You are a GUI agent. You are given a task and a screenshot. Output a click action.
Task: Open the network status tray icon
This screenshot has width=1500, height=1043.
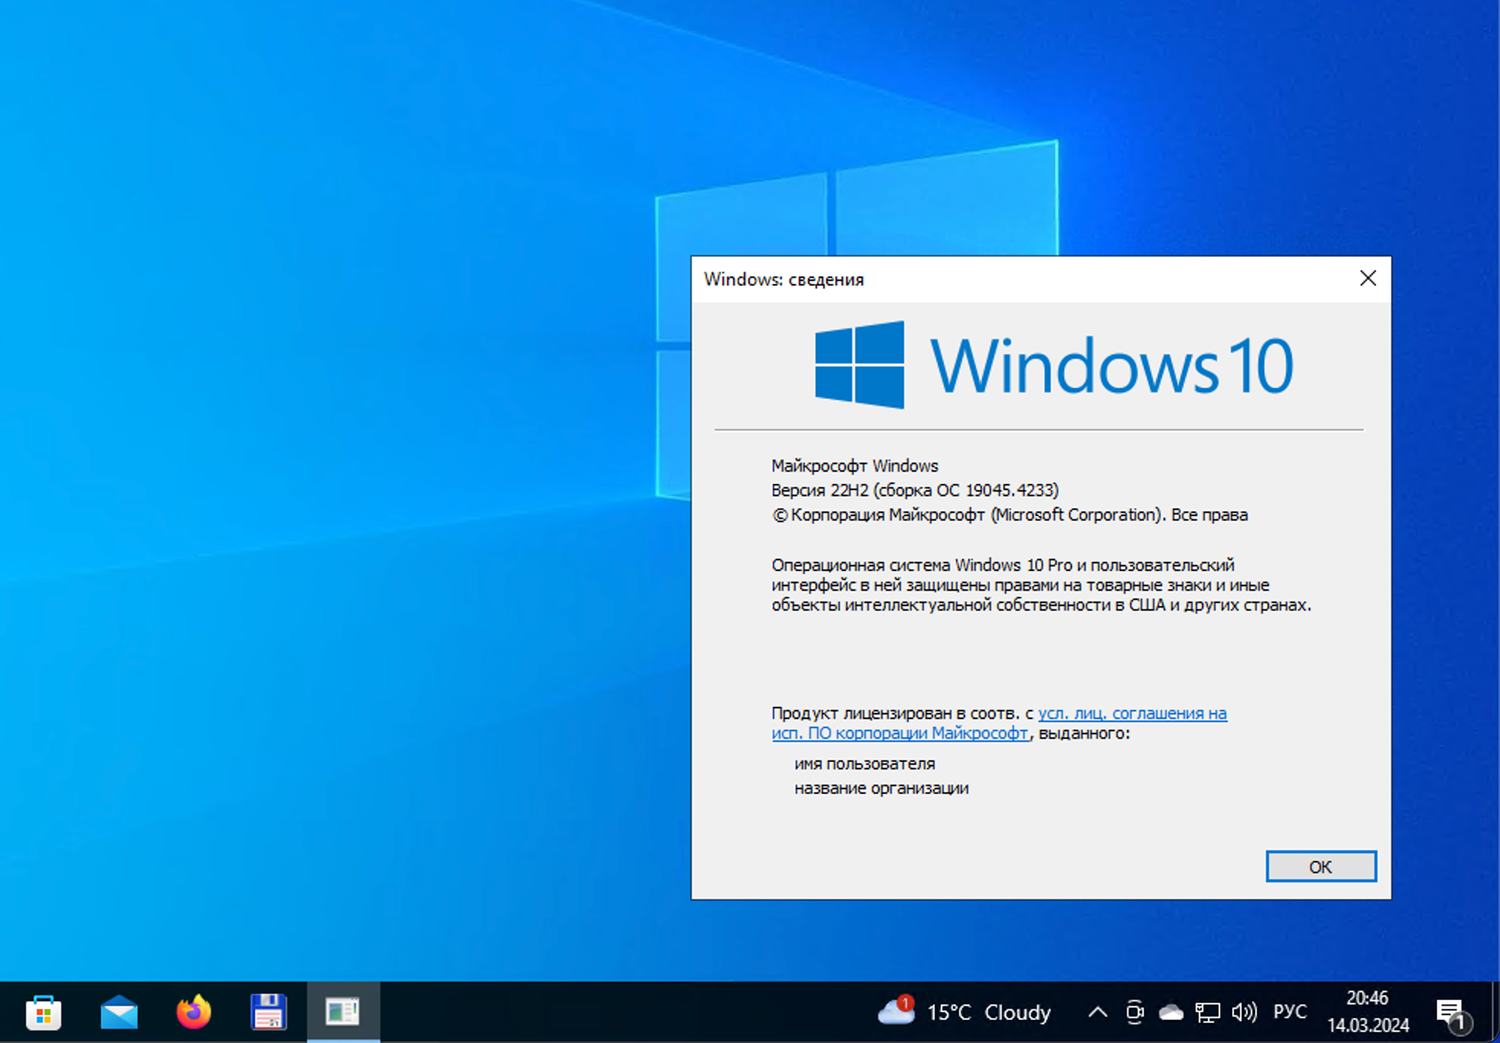point(1207,1012)
